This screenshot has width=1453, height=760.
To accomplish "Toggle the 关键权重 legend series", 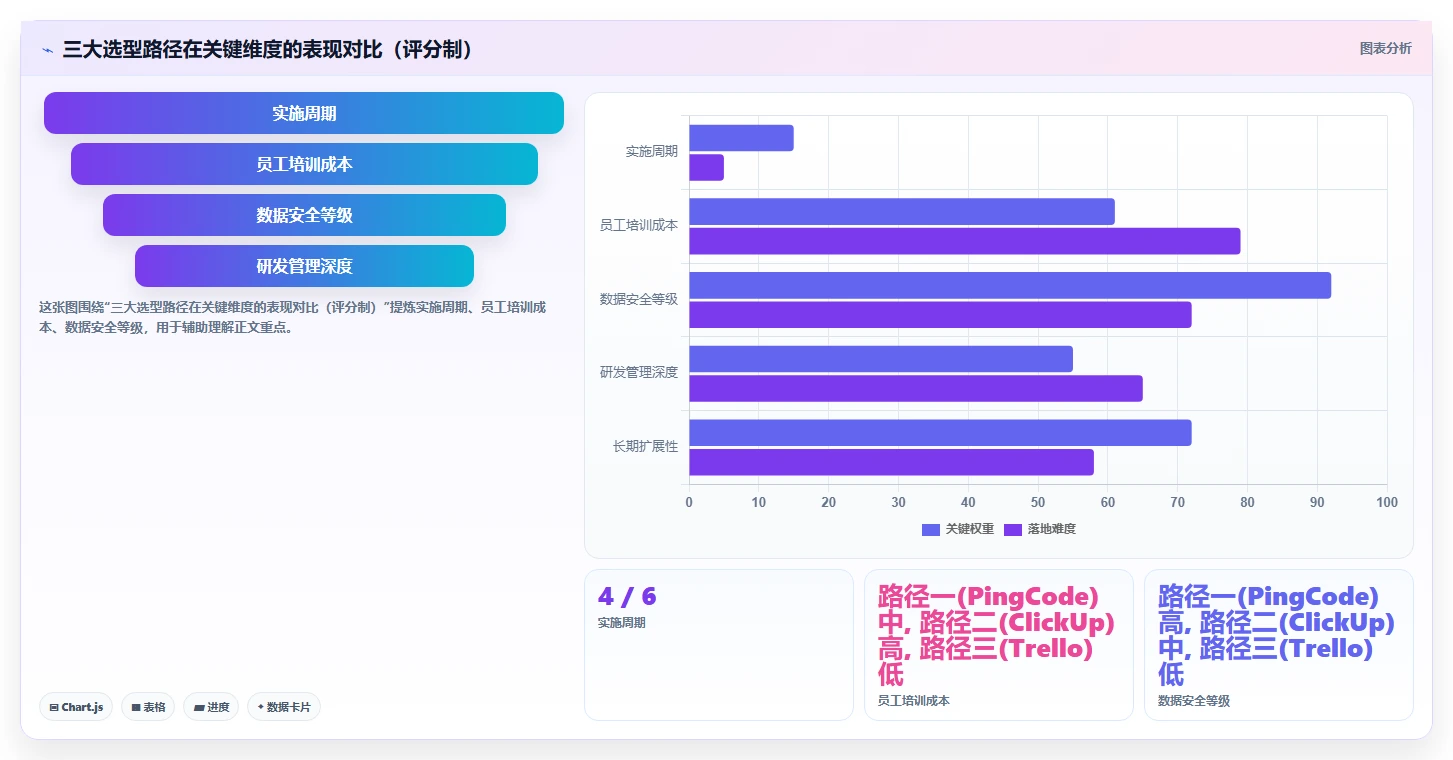I will pyautogui.click(x=958, y=529).
